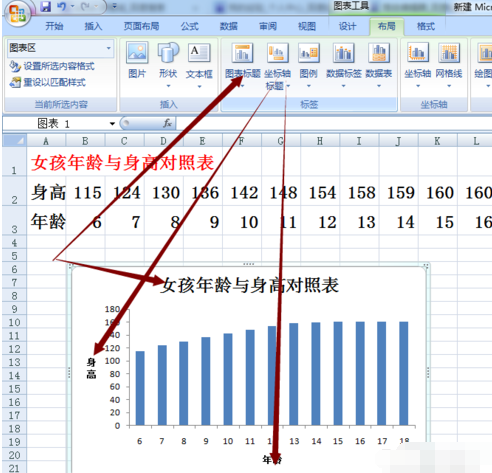Switch to the 插入 ribbon tab
492x473 pixels.
93,26
